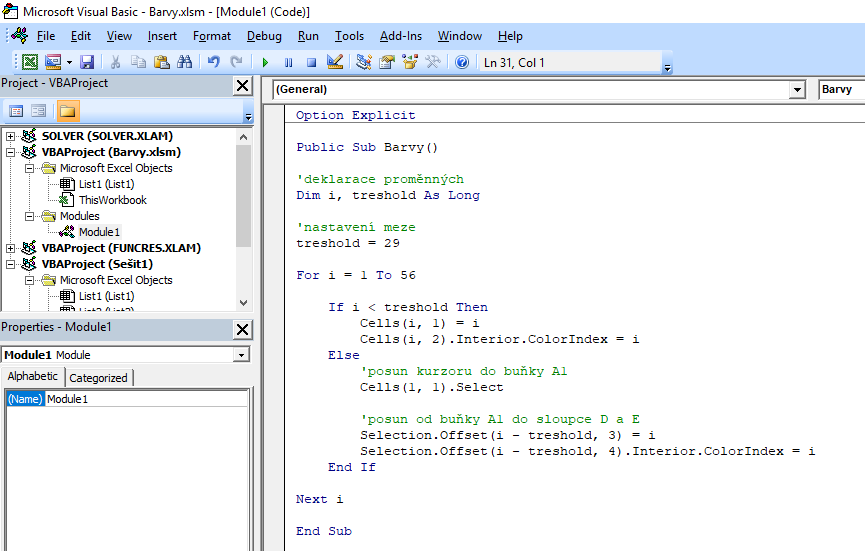Open the Window menu

pos(460,36)
